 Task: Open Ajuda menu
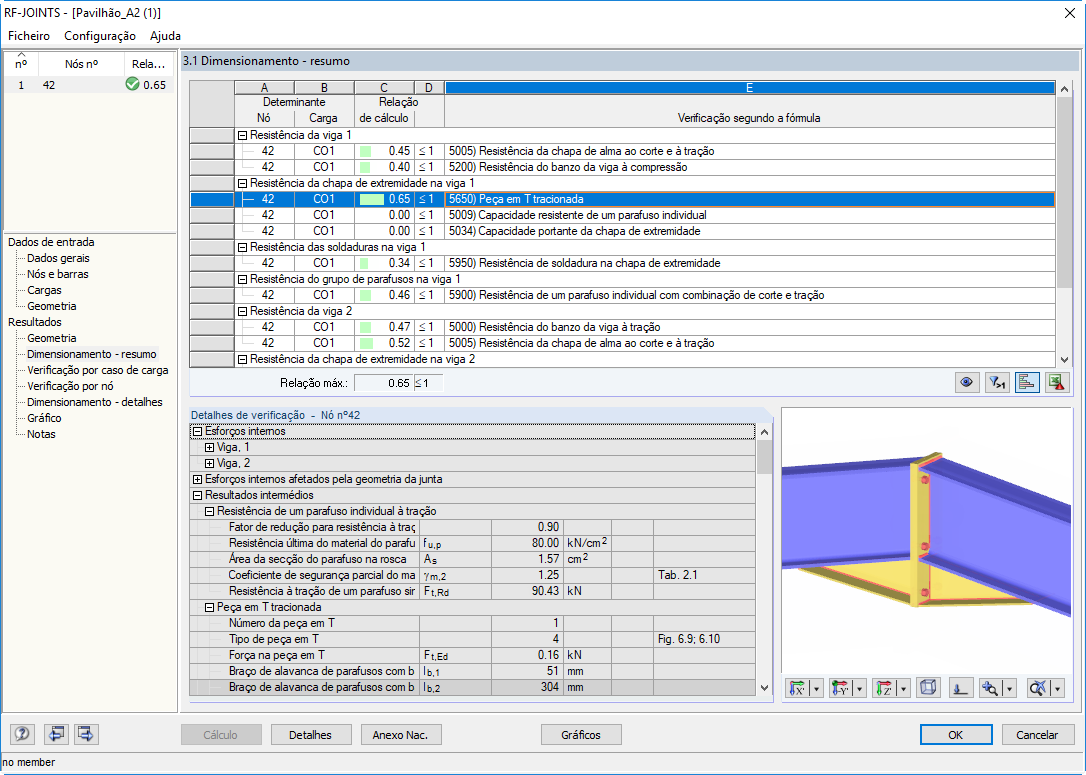(165, 35)
